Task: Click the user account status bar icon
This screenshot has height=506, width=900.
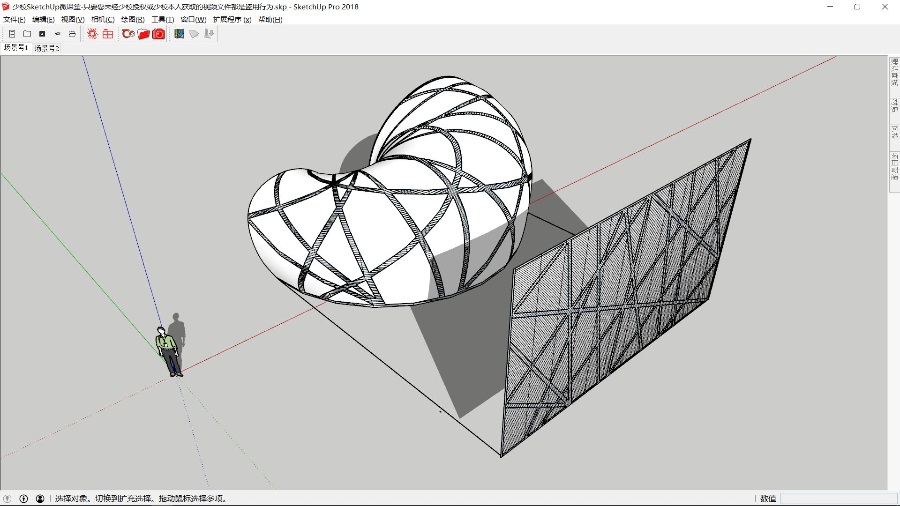Action: click(x=40, y=499)
